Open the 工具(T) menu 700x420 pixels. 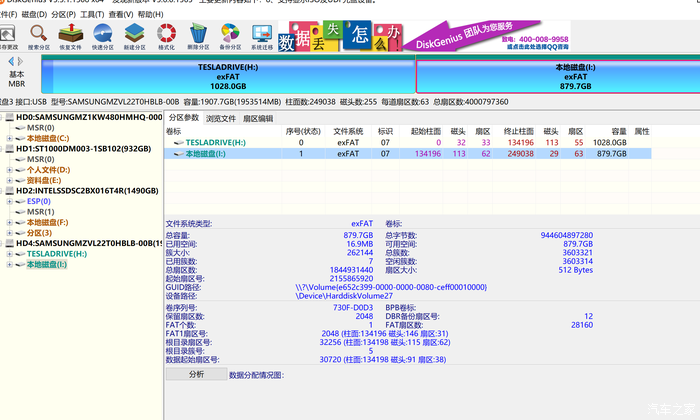coord(92,15)
